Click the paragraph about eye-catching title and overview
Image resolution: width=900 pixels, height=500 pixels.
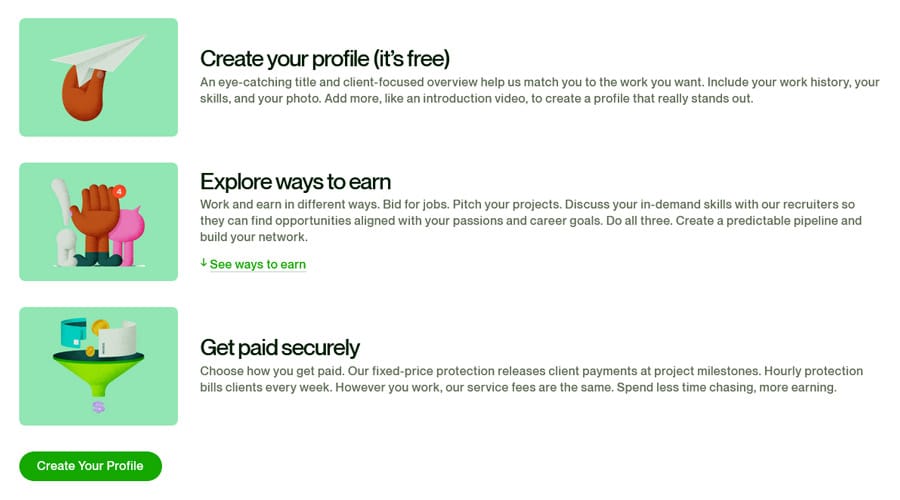tap(540, 90)
